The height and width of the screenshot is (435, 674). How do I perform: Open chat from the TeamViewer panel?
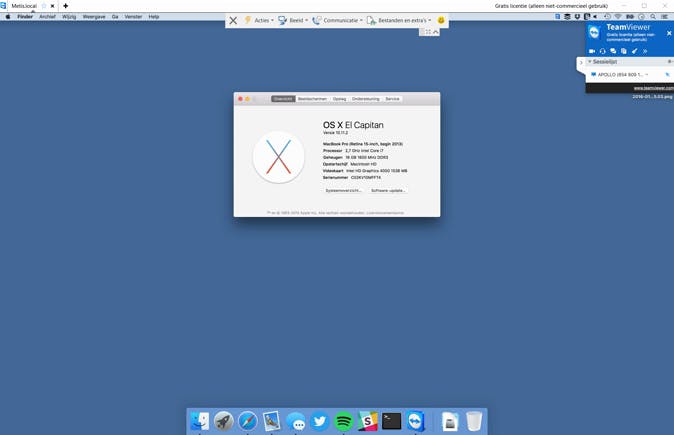[613, 51]
